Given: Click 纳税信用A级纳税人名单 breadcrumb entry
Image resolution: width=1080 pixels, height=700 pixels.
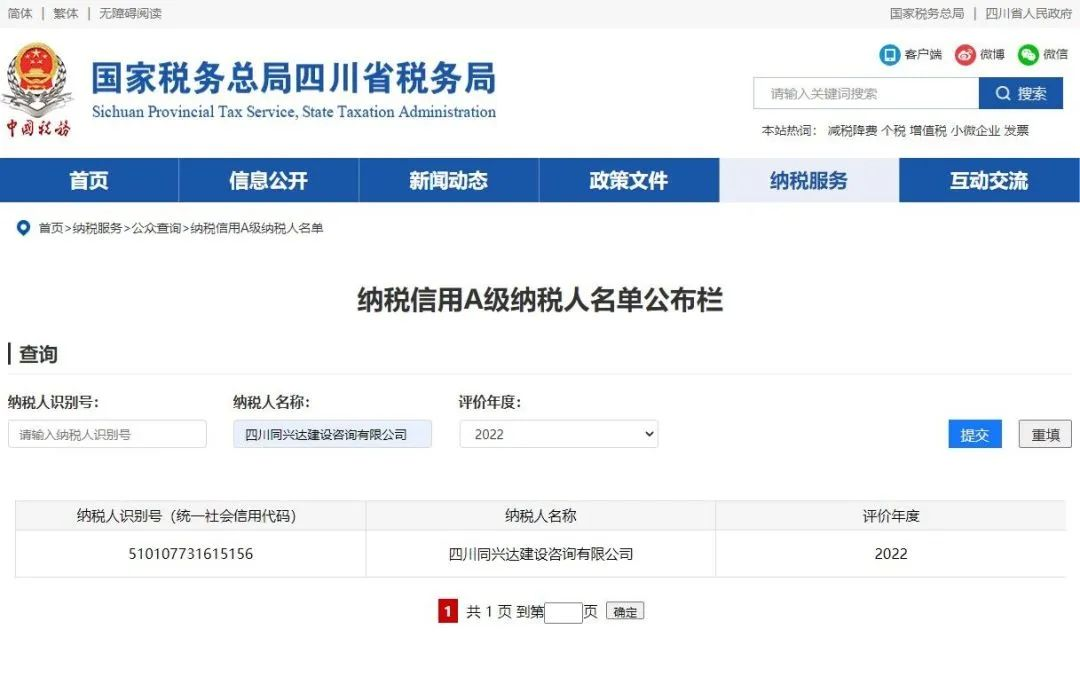Looking at the screenshot, I should click(257, 228).
